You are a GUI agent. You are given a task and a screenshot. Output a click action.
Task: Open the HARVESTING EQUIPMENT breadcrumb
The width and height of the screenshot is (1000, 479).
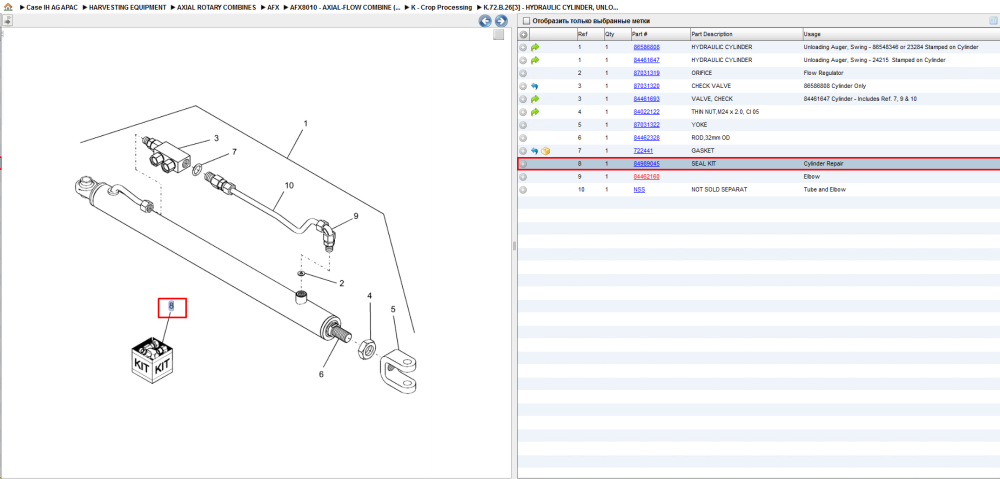(128, 7)
